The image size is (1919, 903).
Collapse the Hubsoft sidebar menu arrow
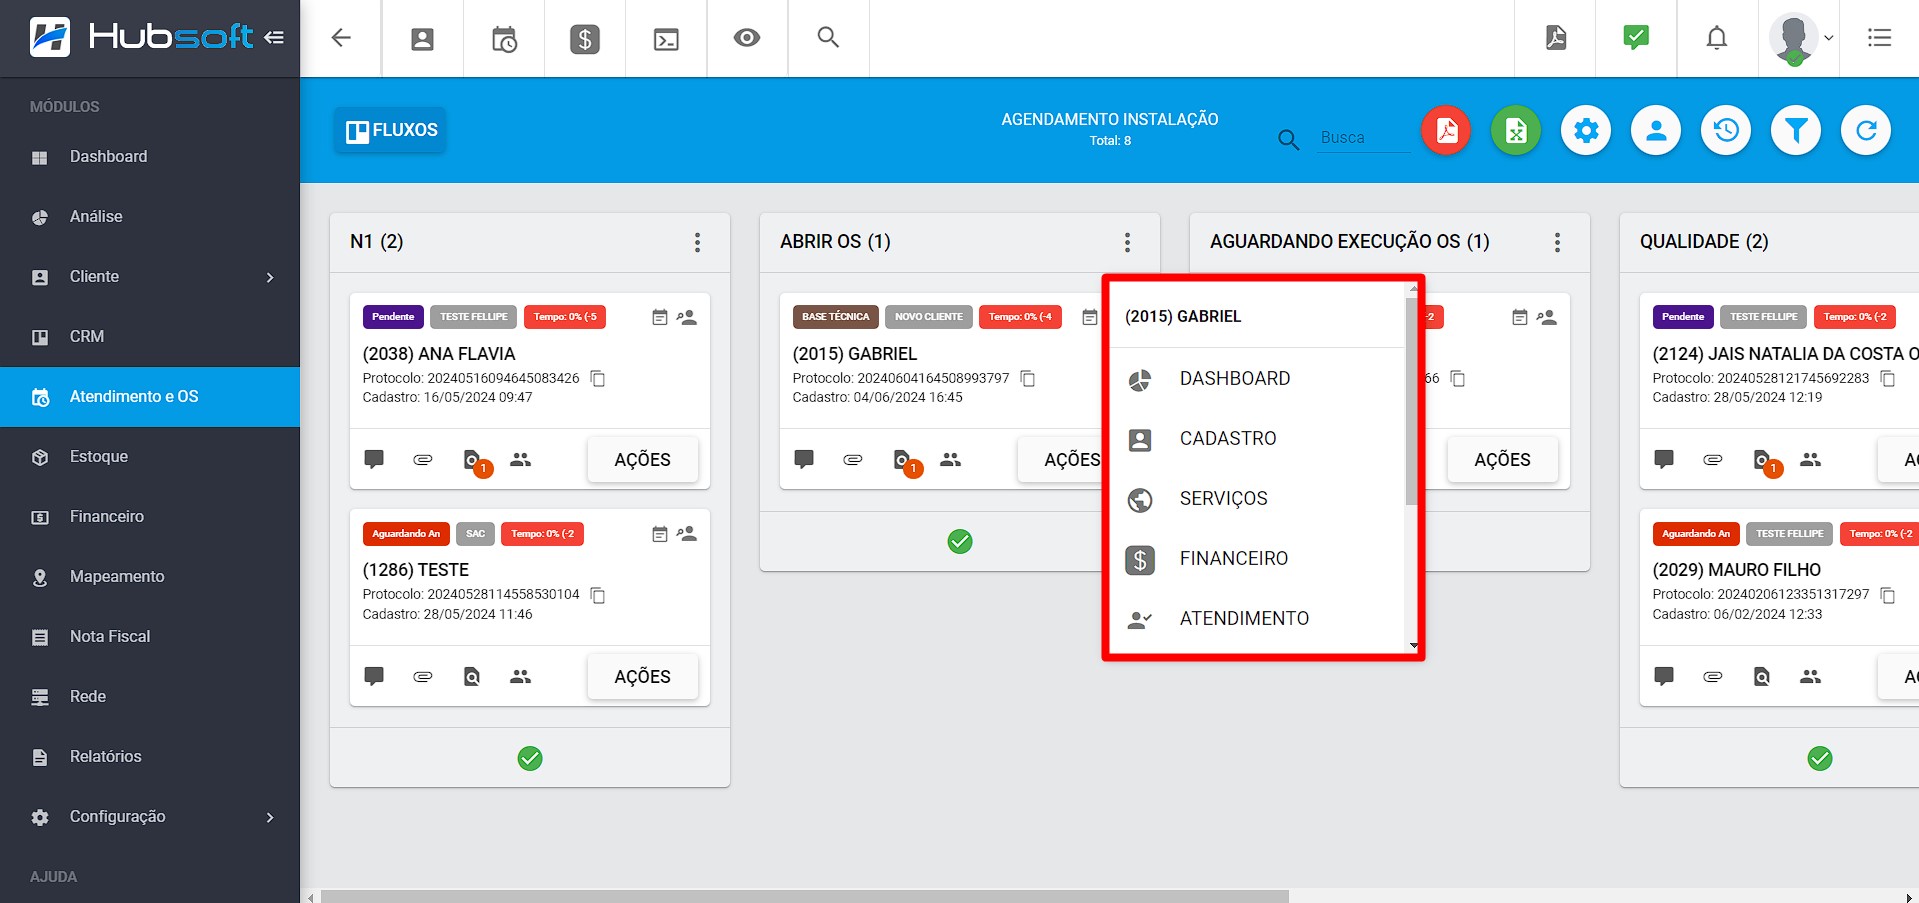pyautogui.click(x=274, y=38)
